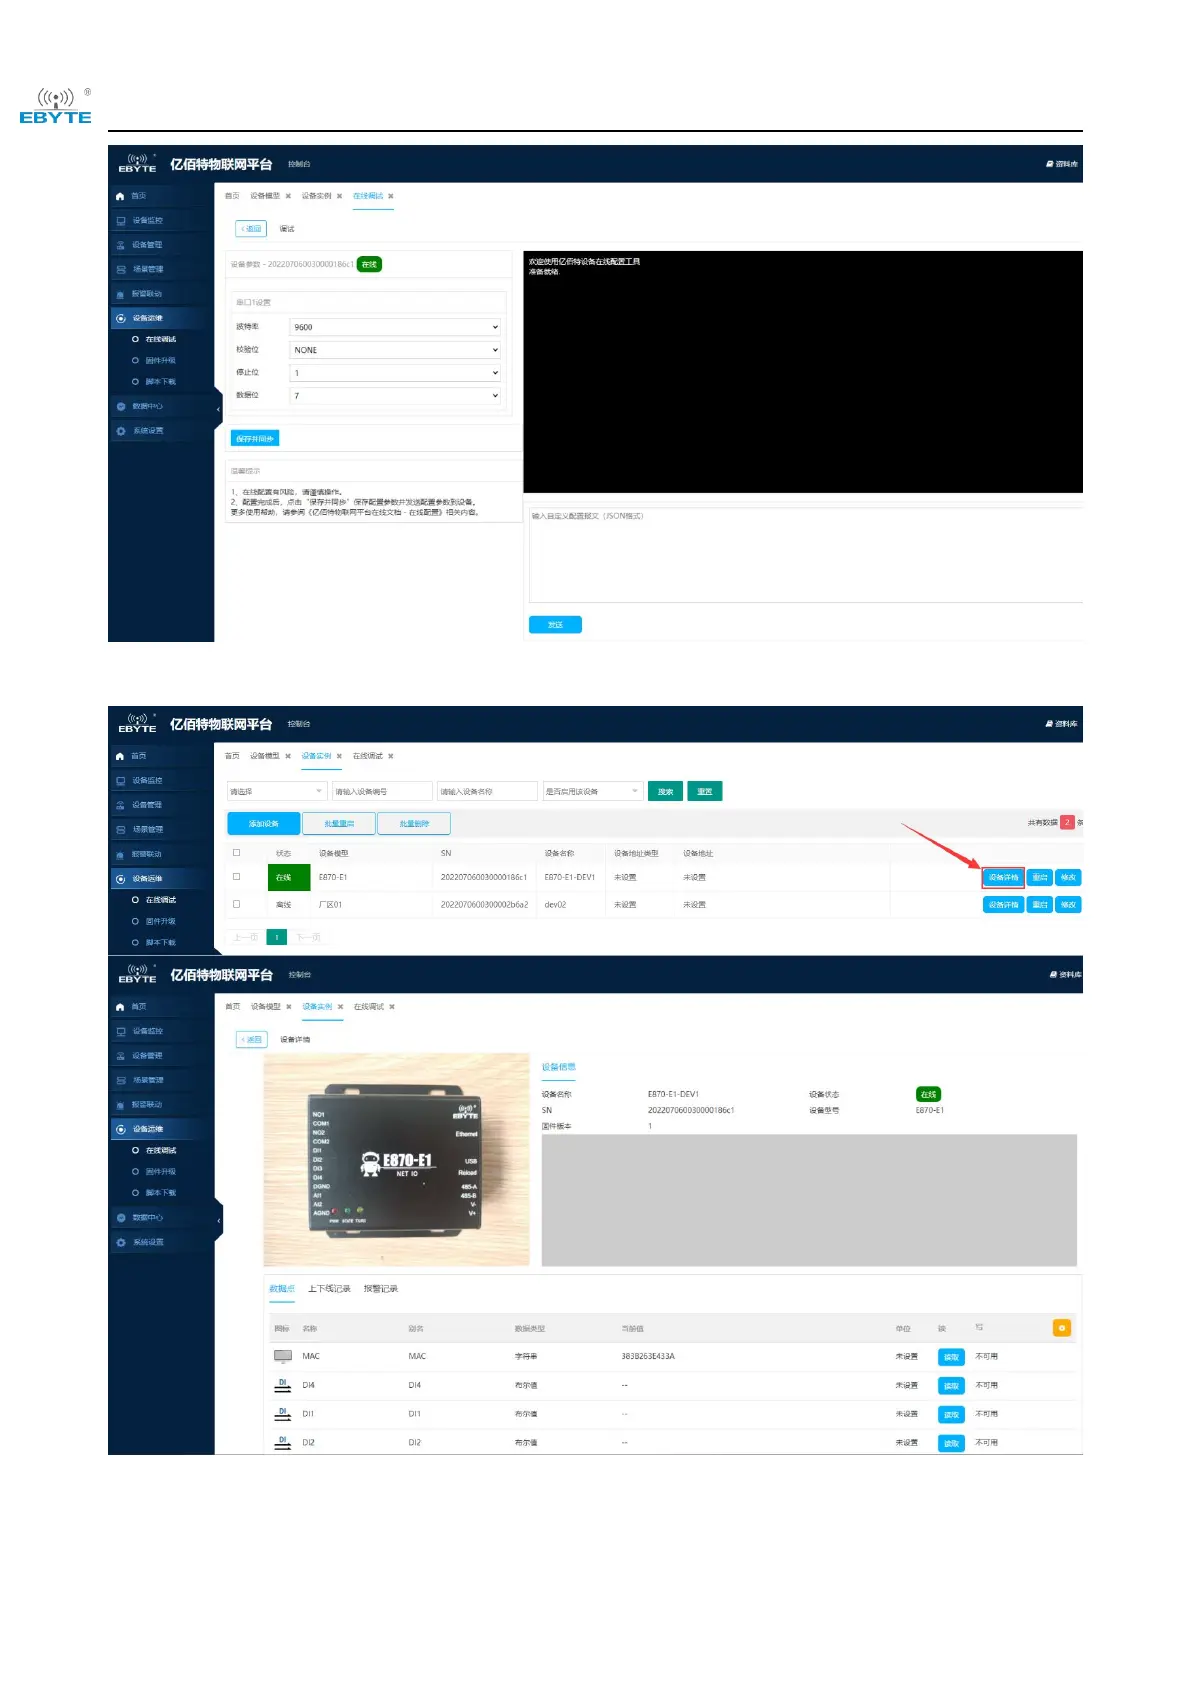The width and height of the screenshot is (1191, 1684).
Task: Focus the JSON custom config message text area
Action: coord(805,555)
